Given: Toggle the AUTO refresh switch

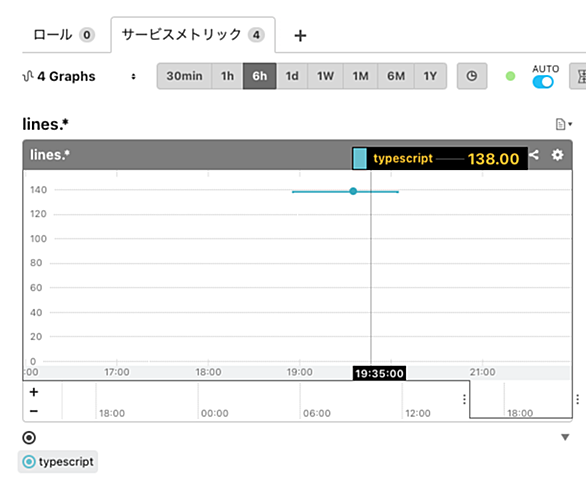Looking at the screenshot, I should click(x=543, y=82).
